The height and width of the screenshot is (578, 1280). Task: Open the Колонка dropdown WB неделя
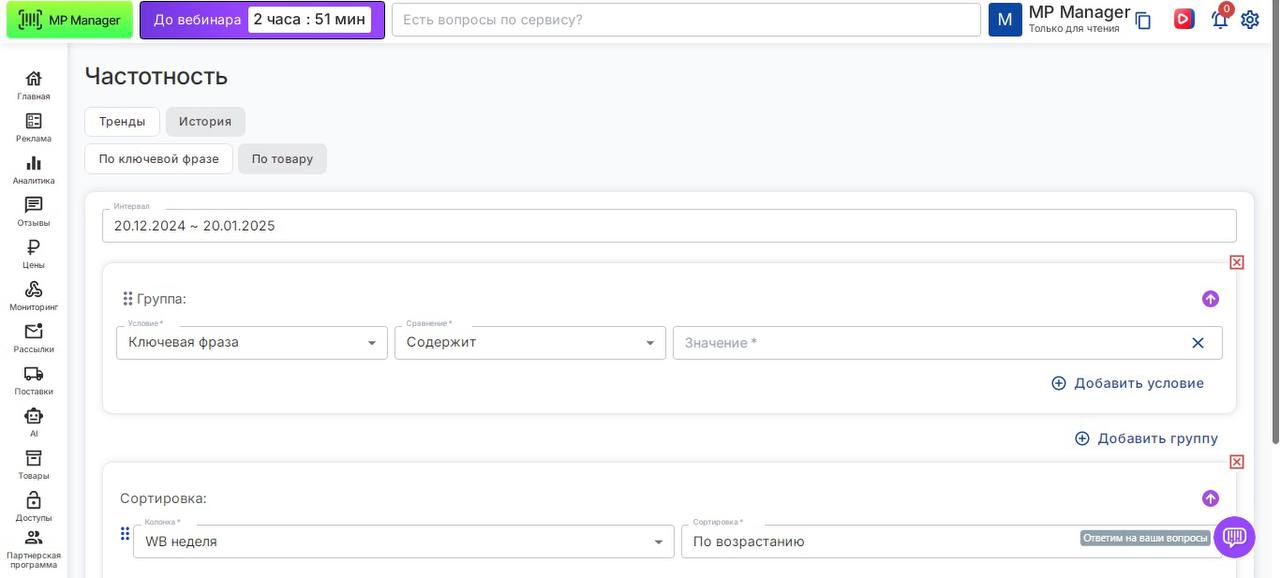point(403,542)
